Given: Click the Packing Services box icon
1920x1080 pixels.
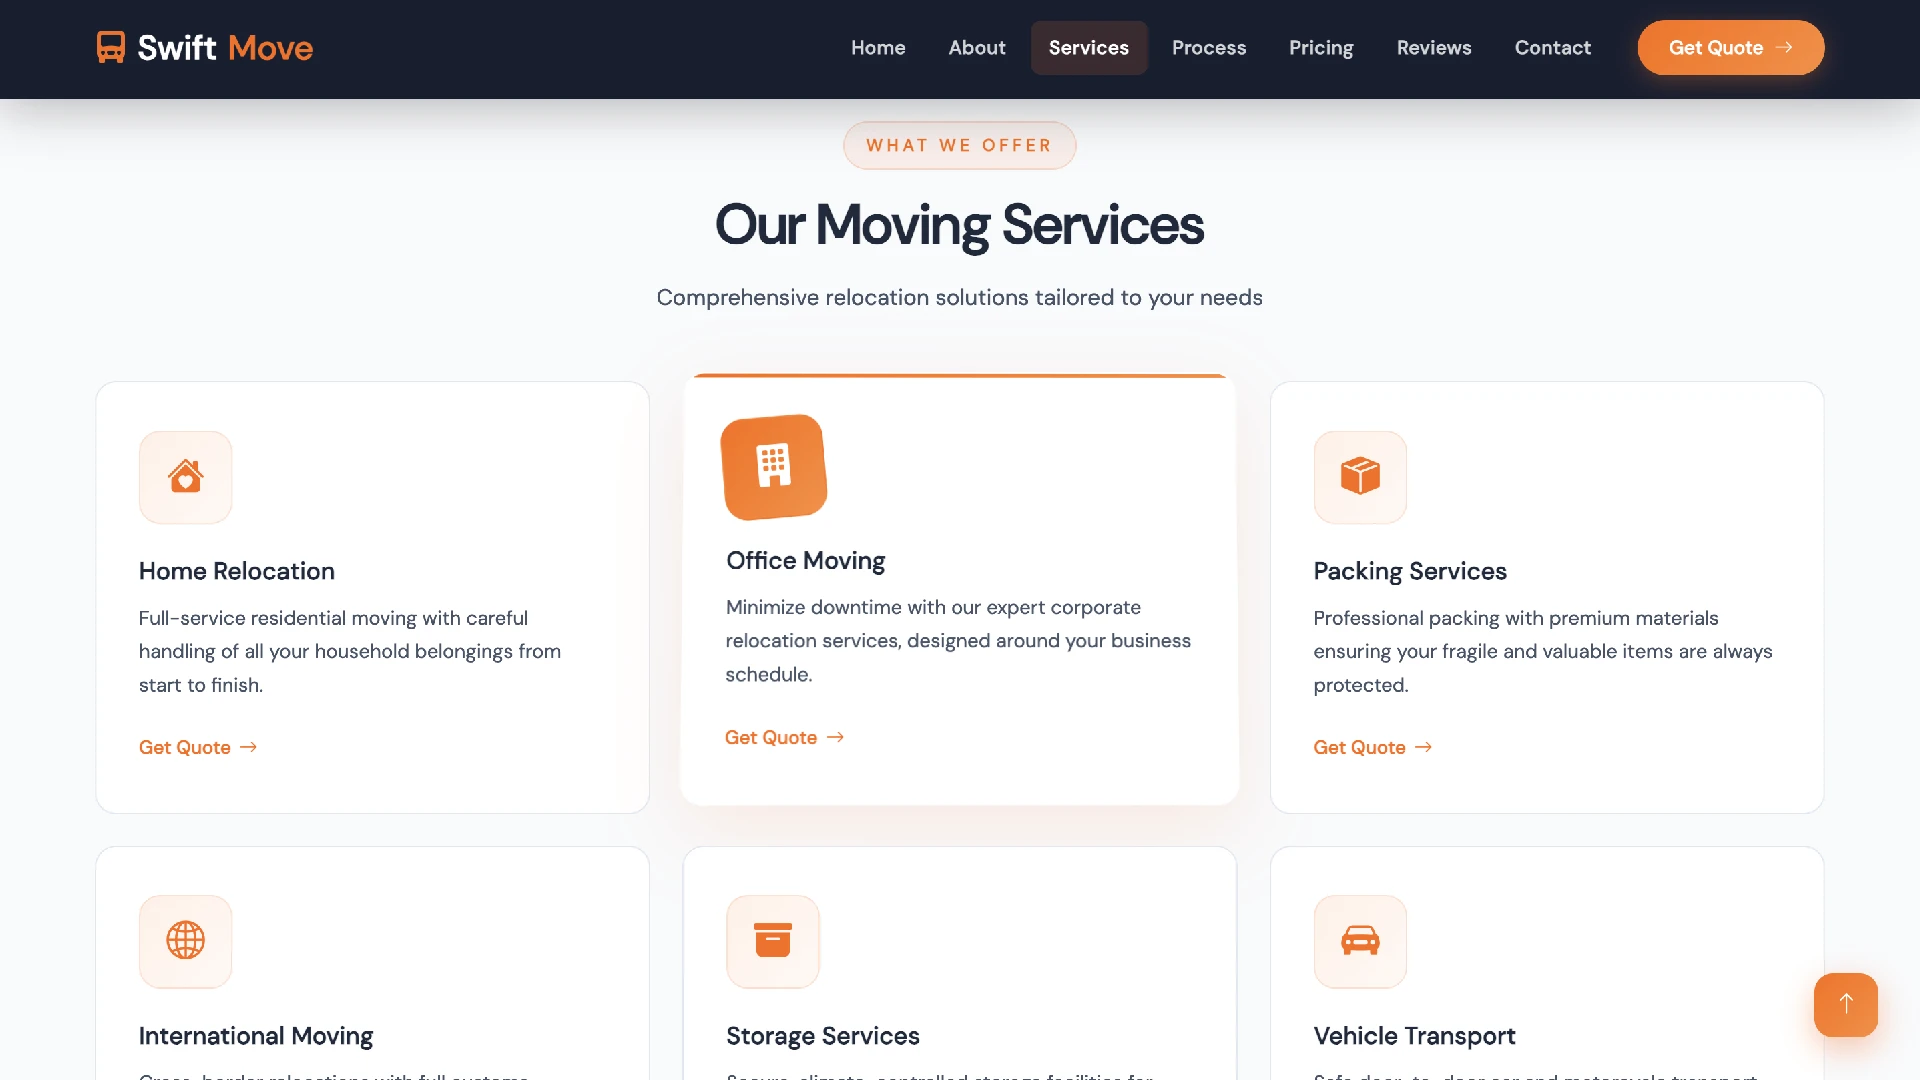Looking at the screenshot, I should pos(1360,477).
